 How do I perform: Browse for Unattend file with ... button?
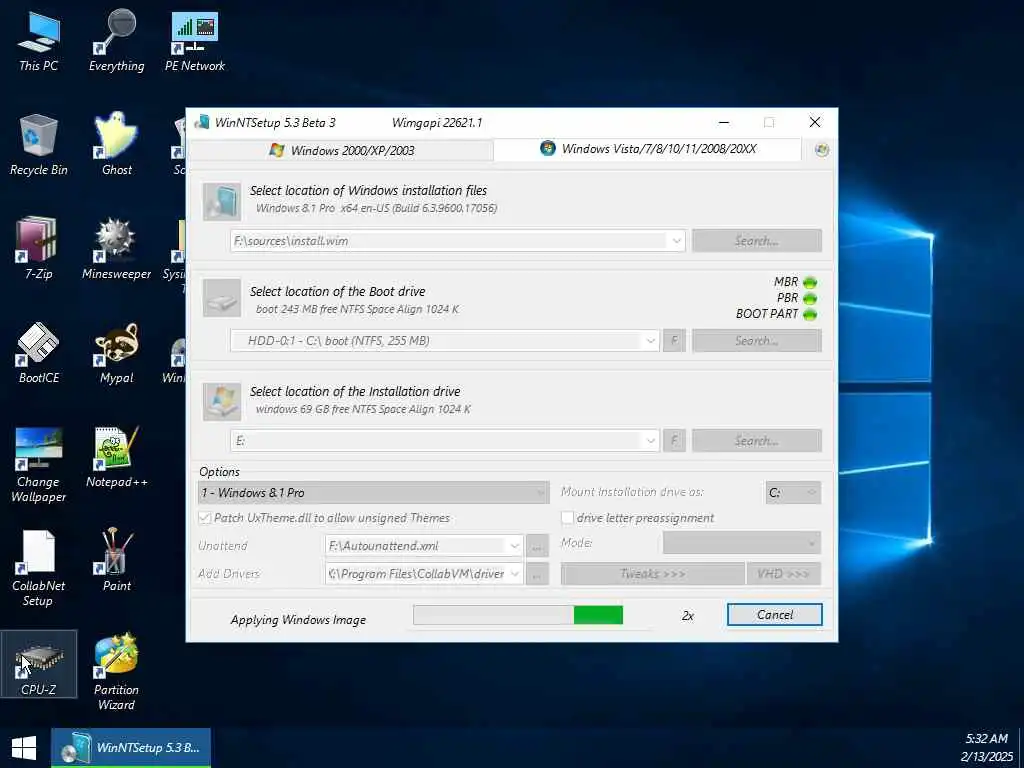[x=537, y=546]
